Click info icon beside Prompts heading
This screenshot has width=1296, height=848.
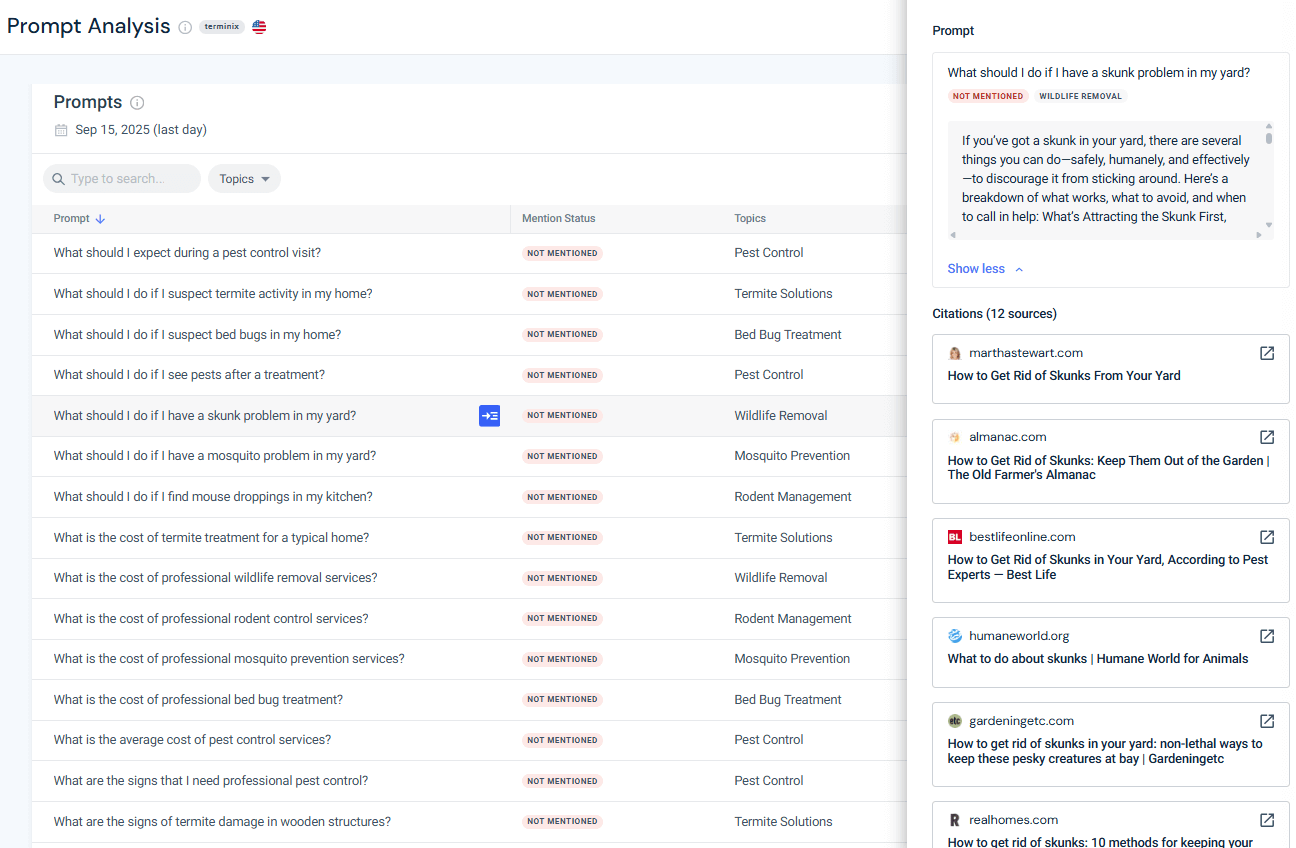tap(137, 103)
